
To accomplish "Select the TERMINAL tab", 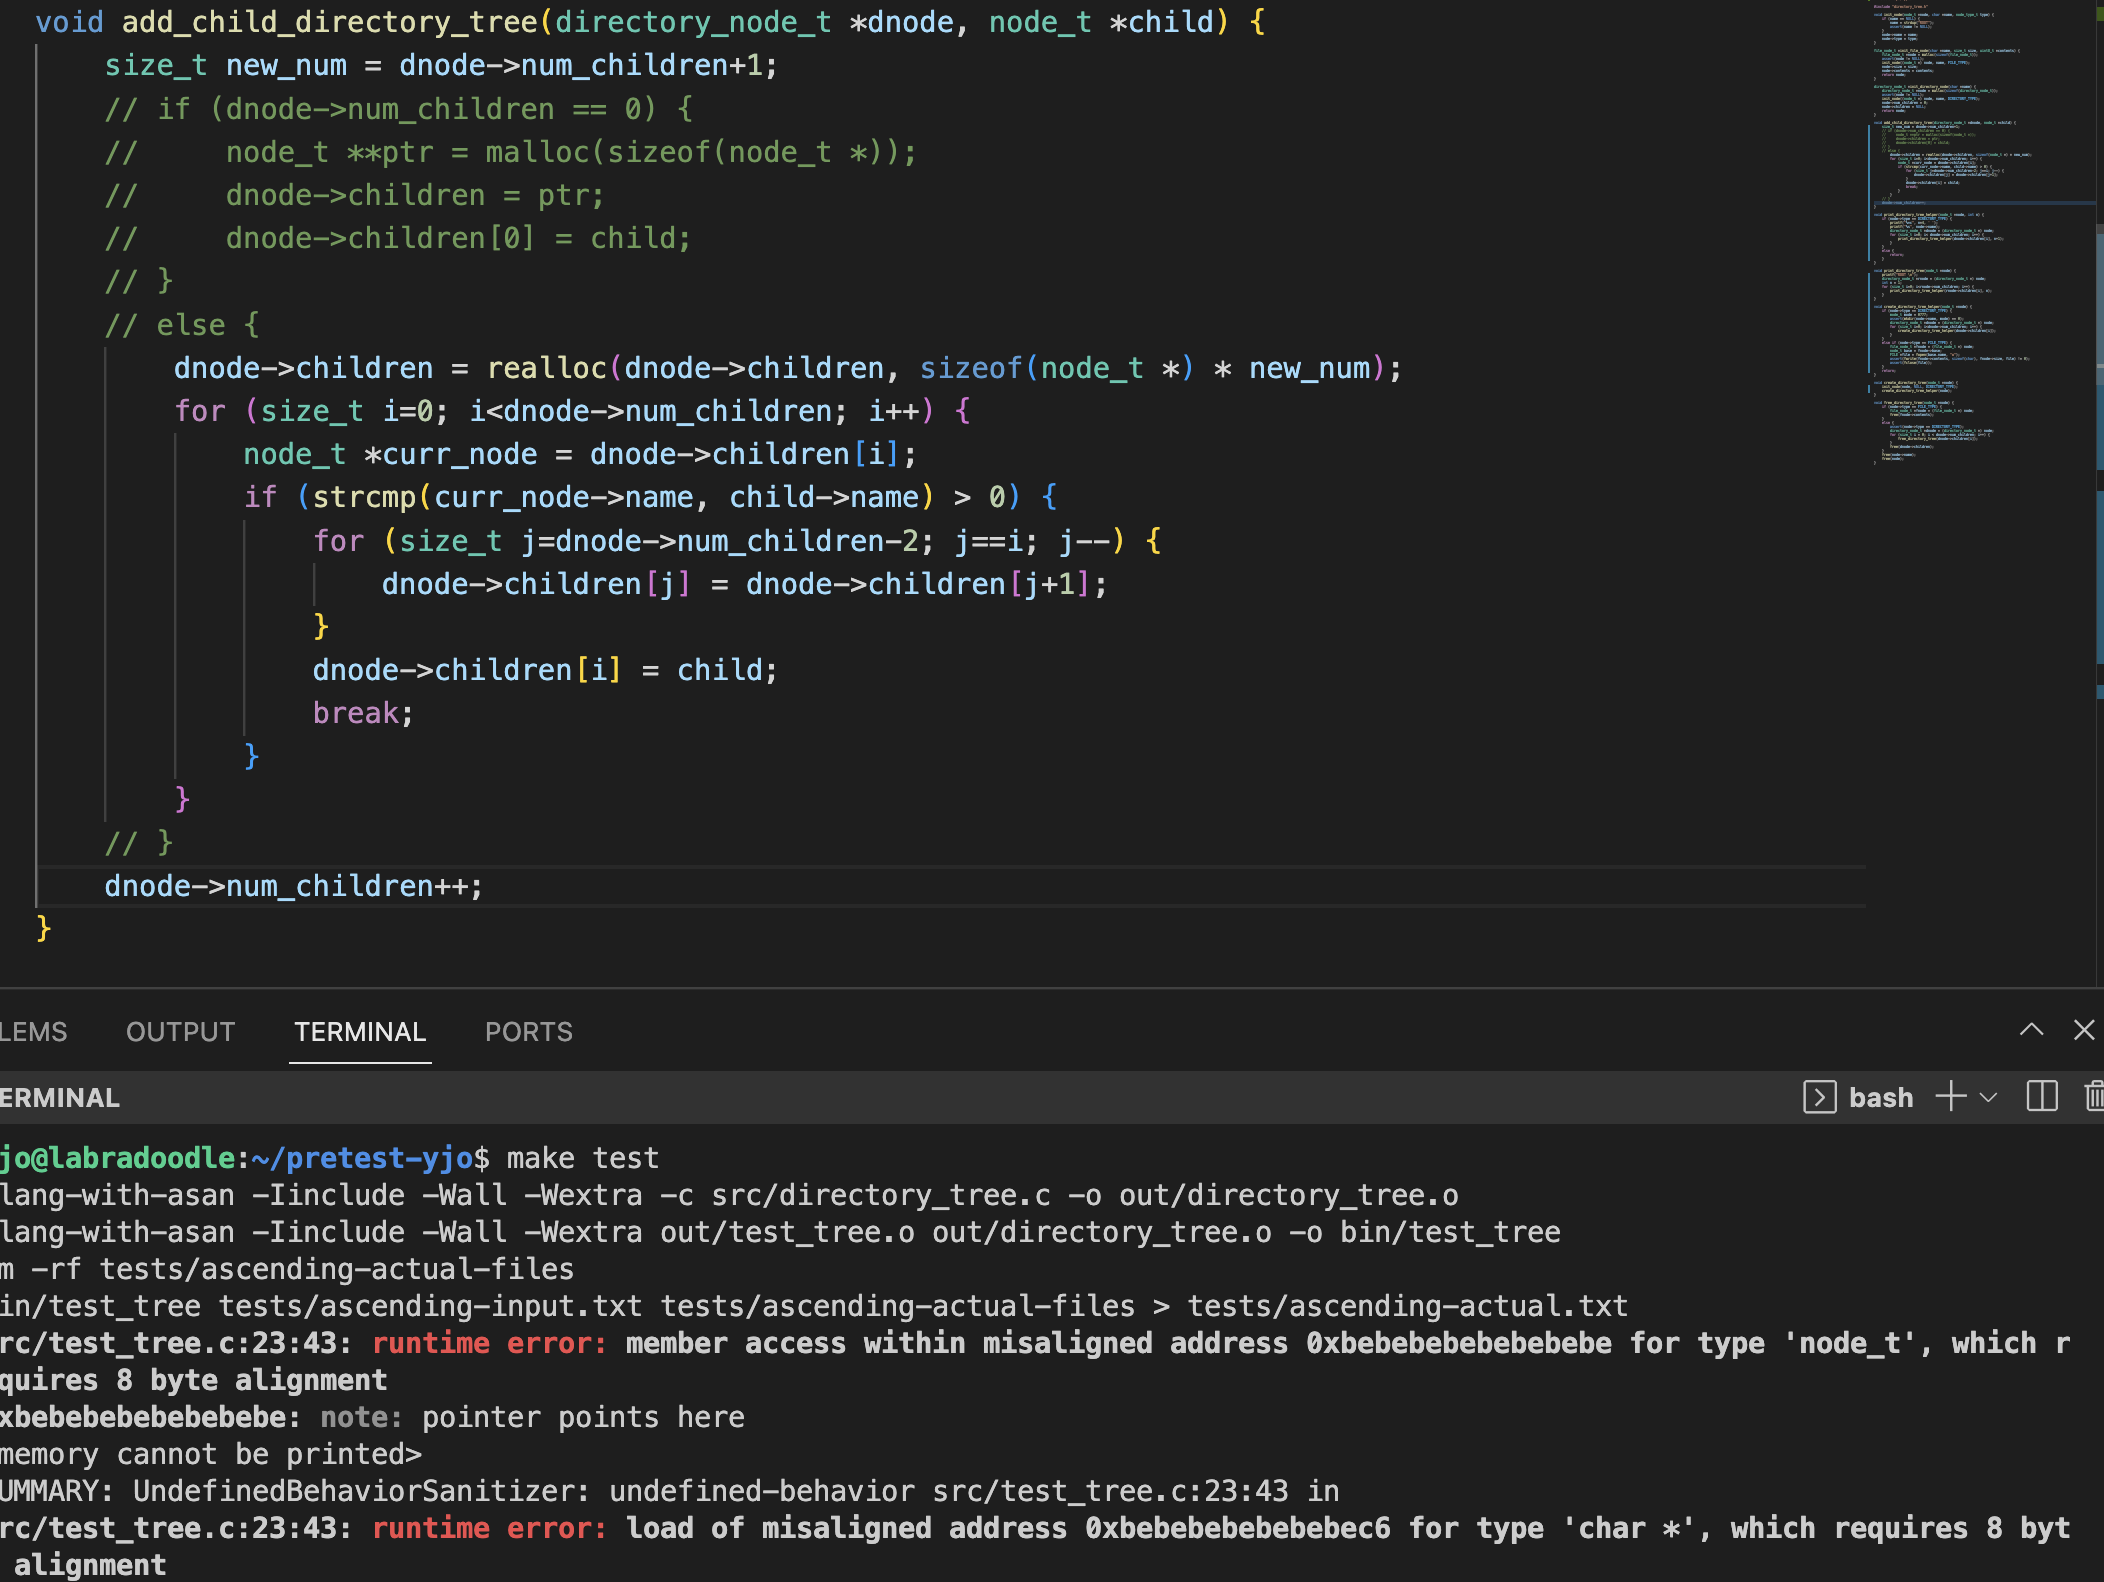I will tap(360, 1032).
